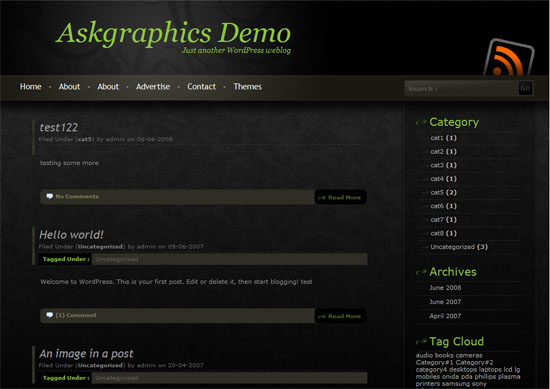550x389 pixels.
Task: Open the orange RSS feed icon
Action: (509, 58)
